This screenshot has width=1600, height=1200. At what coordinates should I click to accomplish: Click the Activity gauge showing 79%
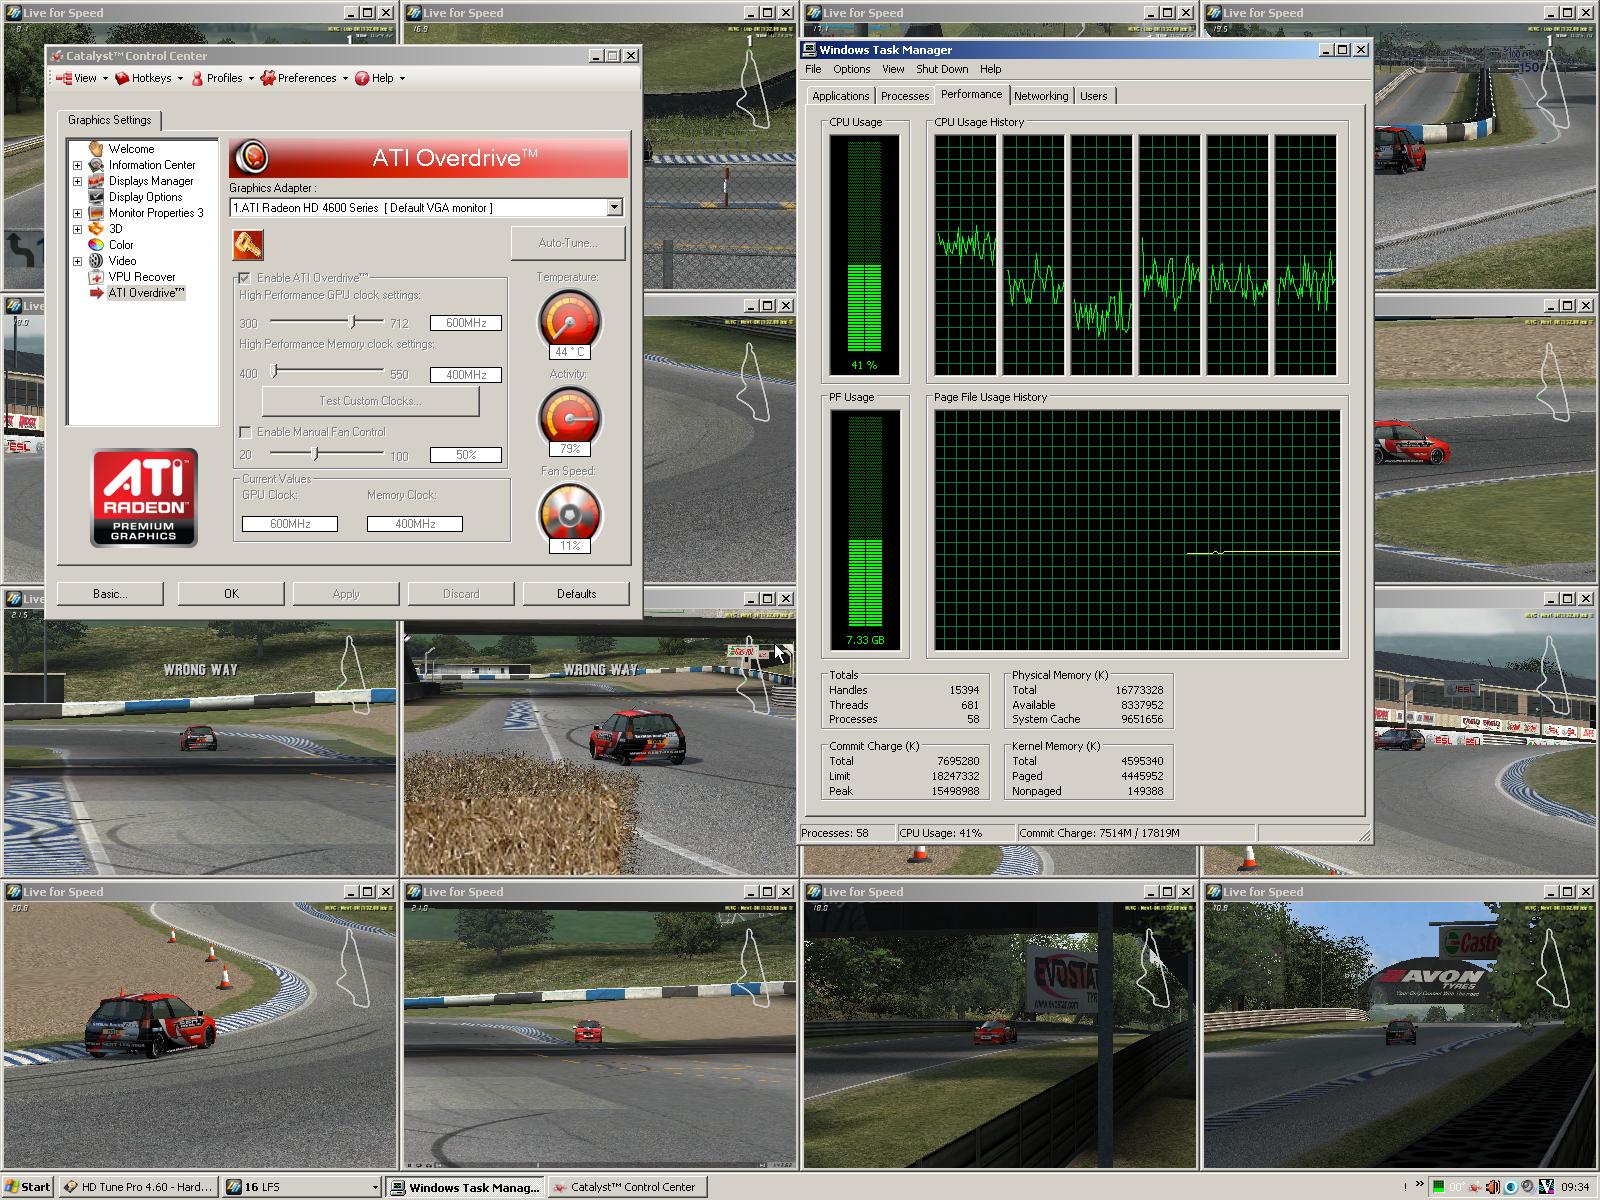point(570,417)
